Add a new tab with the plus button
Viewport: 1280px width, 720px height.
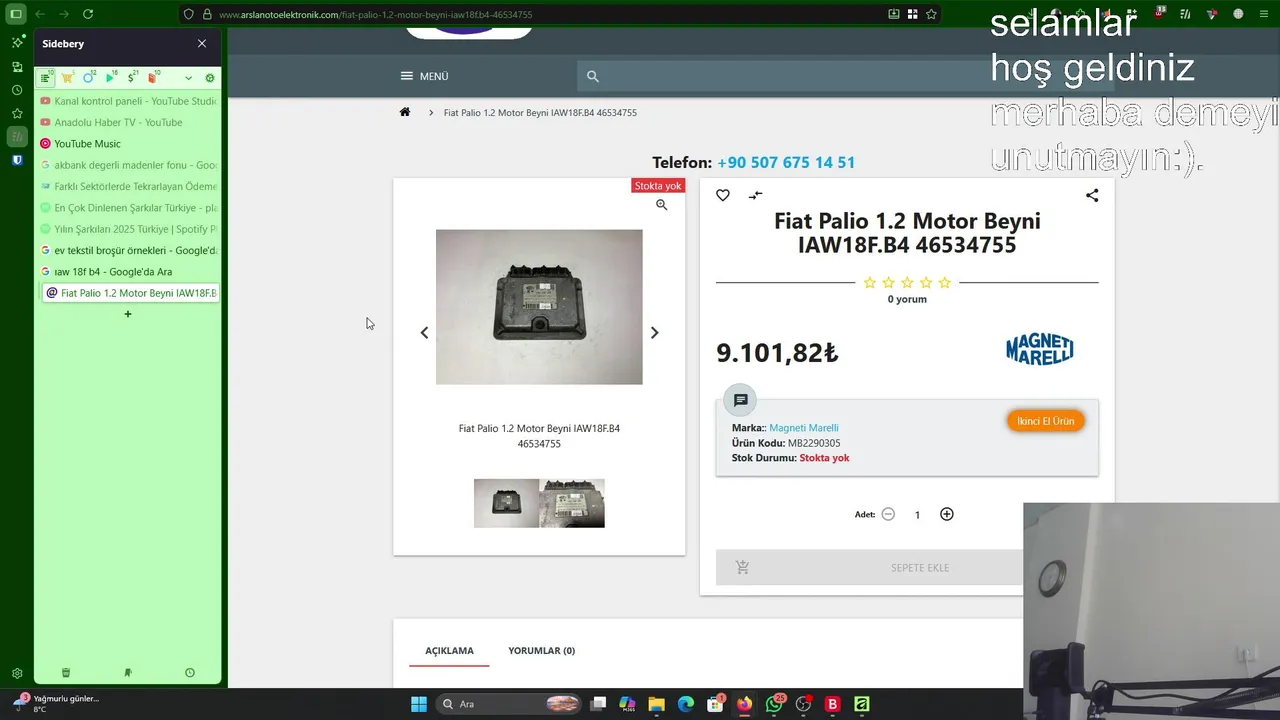point(127,314)
